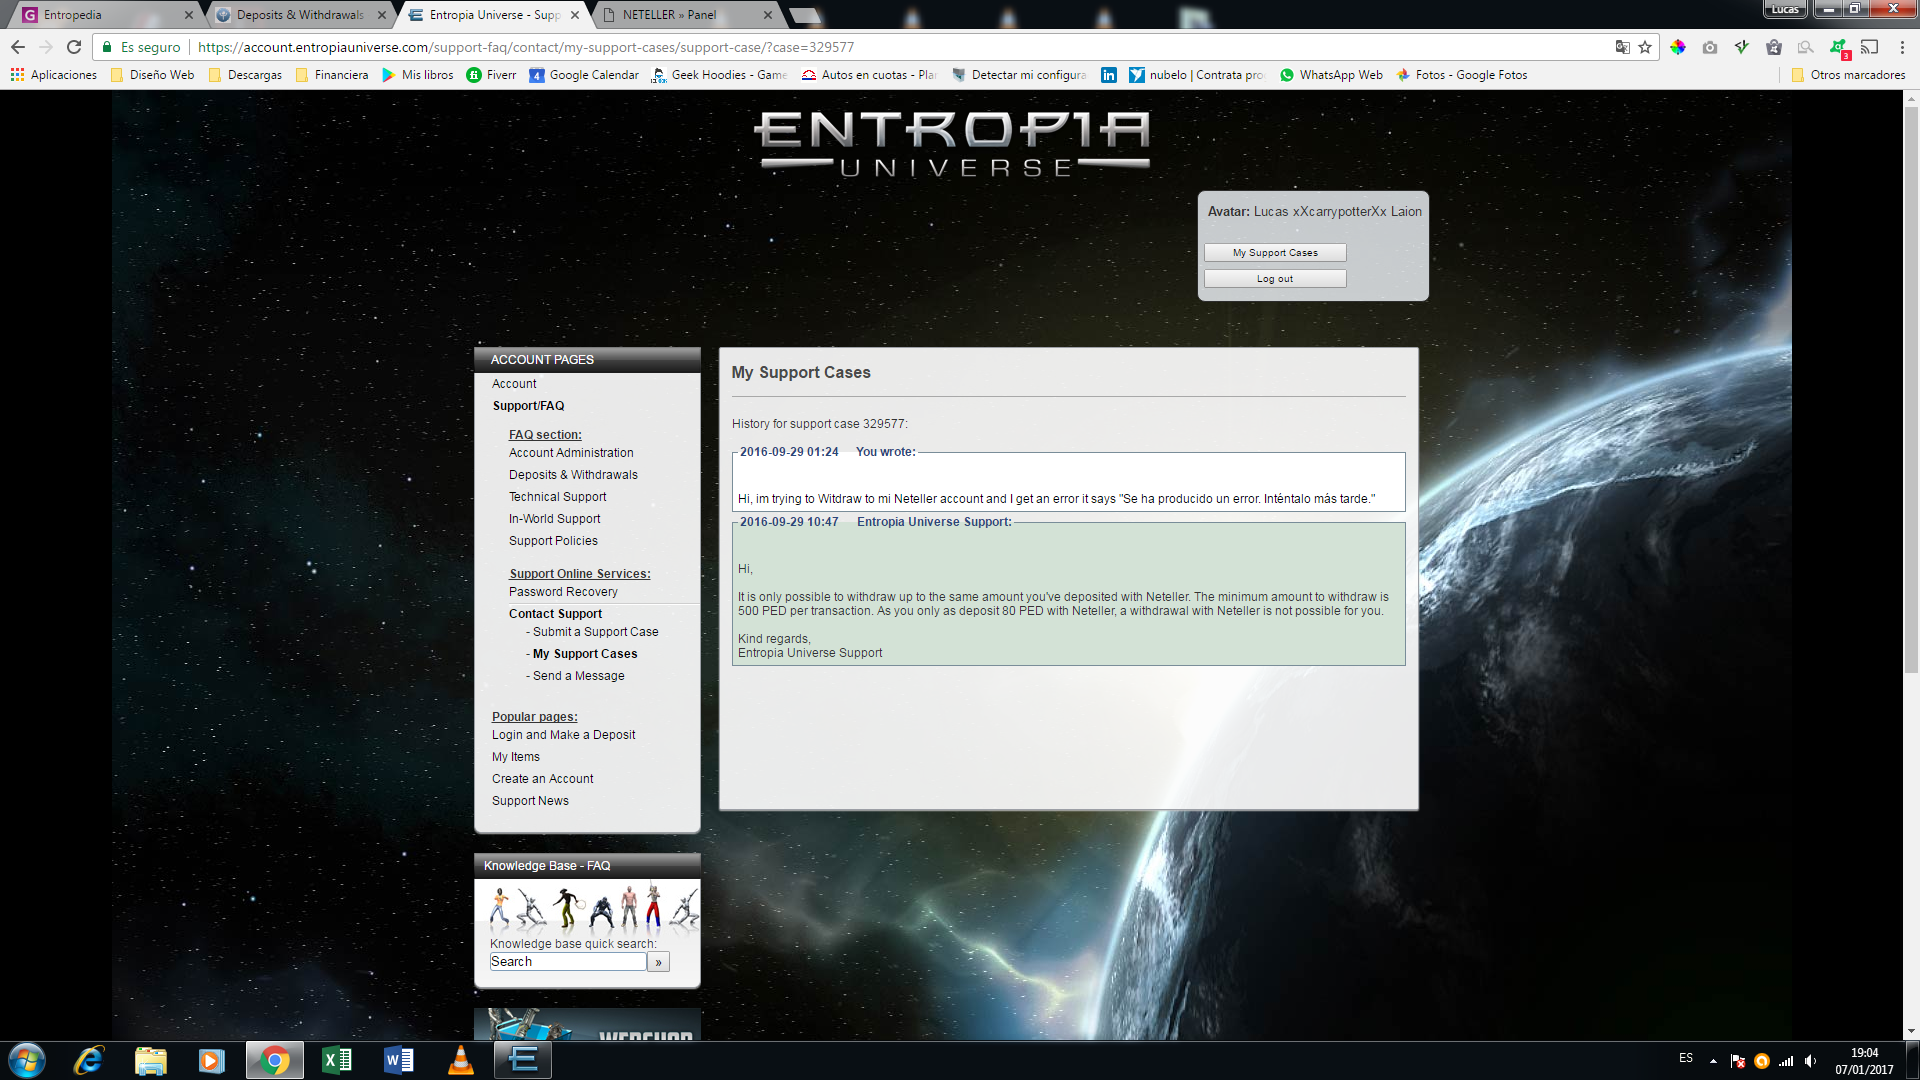Image resolution: width=1920 pixels, height=1080 pixels.
Task: Switch to the Deposits & Withdrawals tab
Action: (300, 15)
